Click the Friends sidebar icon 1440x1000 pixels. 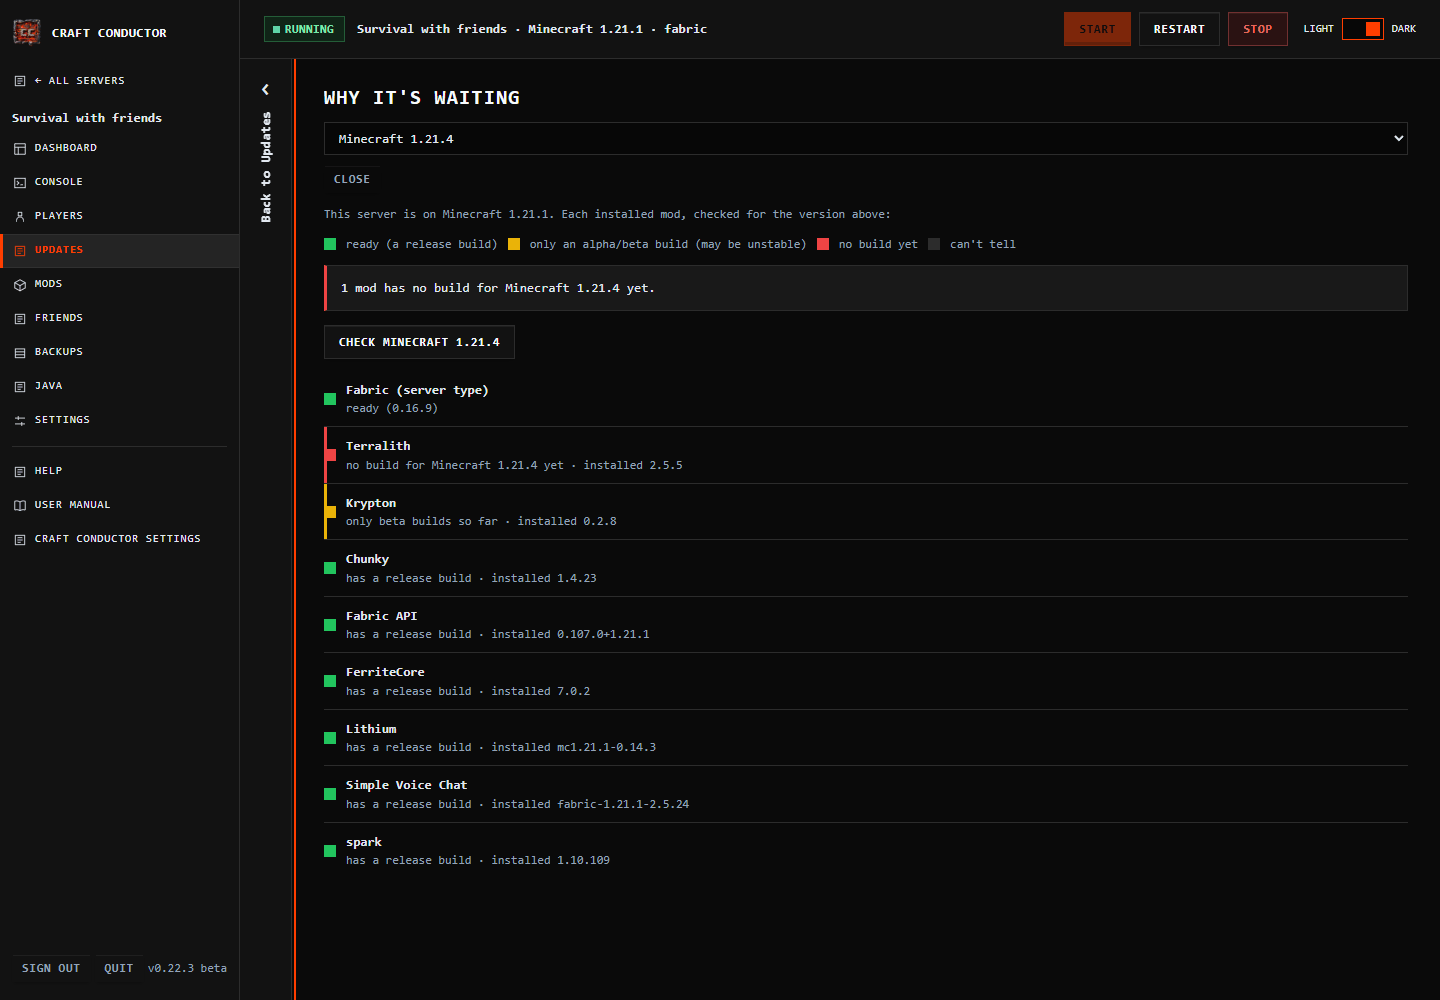(20, 318)
